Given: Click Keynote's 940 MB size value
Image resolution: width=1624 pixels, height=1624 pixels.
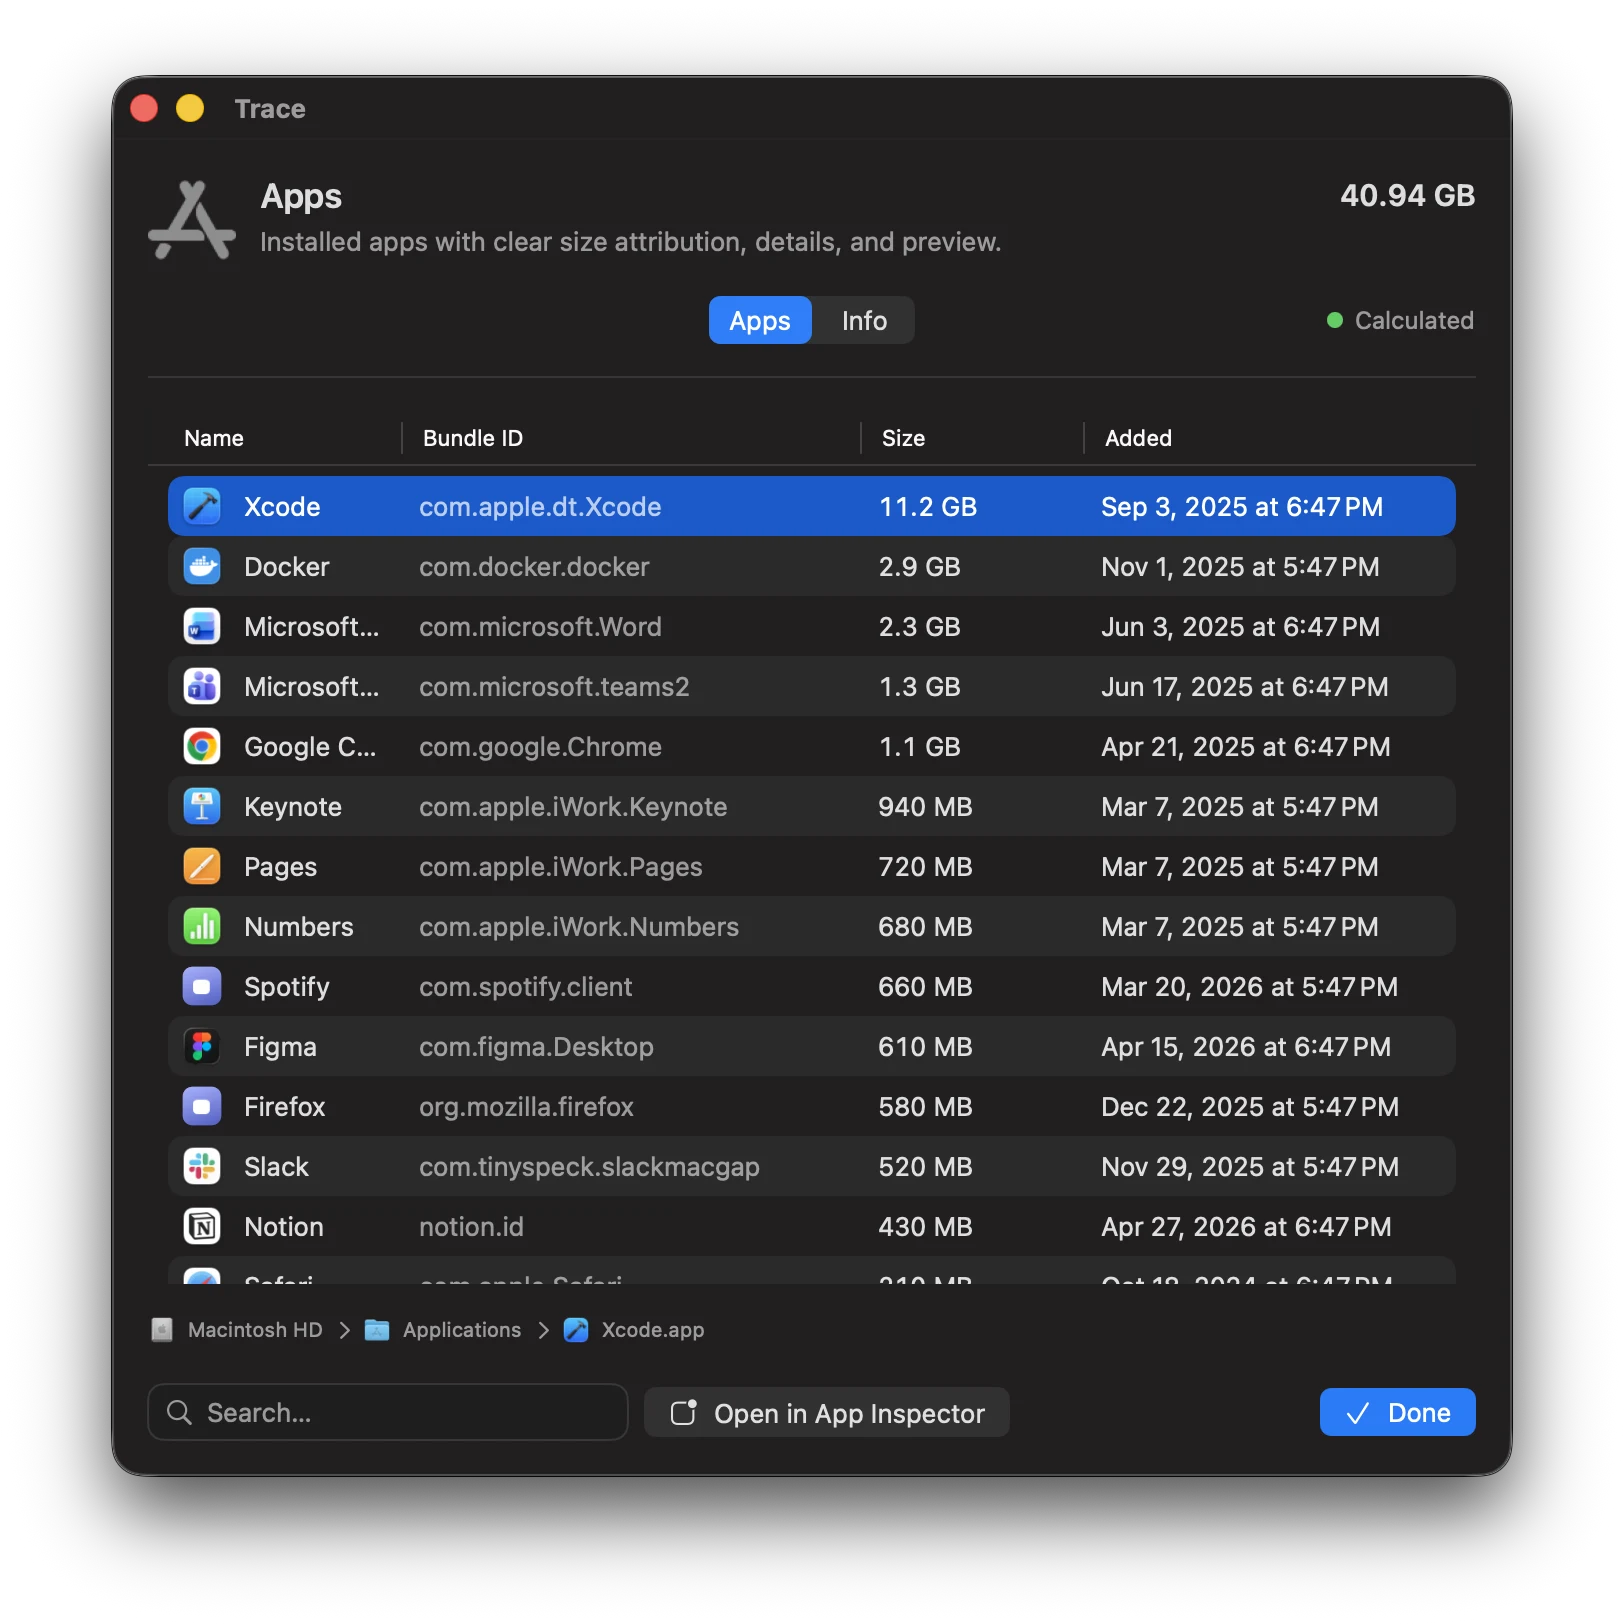Looking at the screenshot, I should tap(925, 807).
